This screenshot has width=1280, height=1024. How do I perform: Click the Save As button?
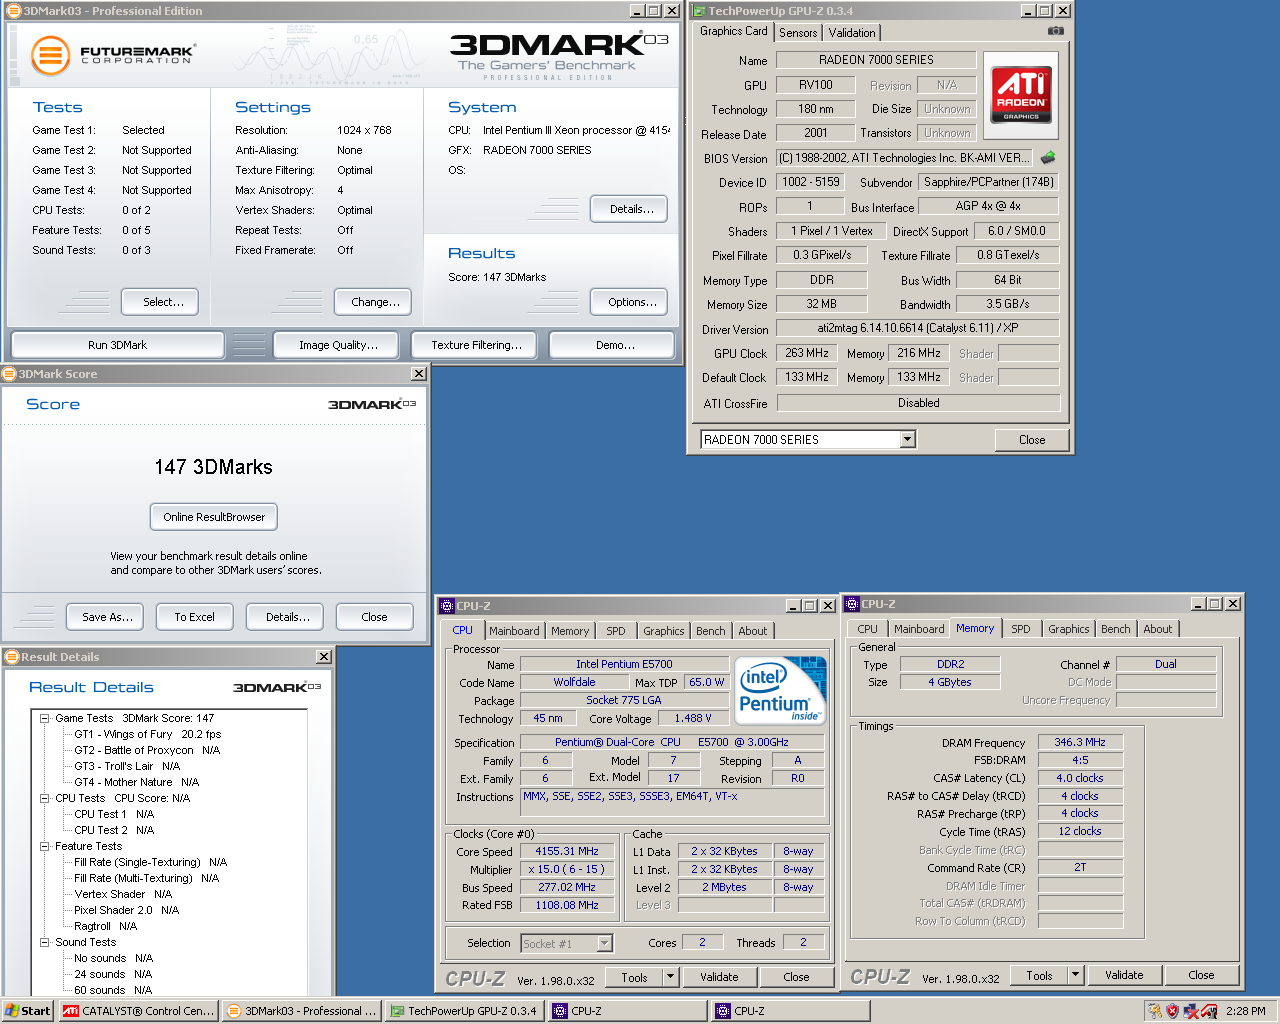click(x=106, y=617)
